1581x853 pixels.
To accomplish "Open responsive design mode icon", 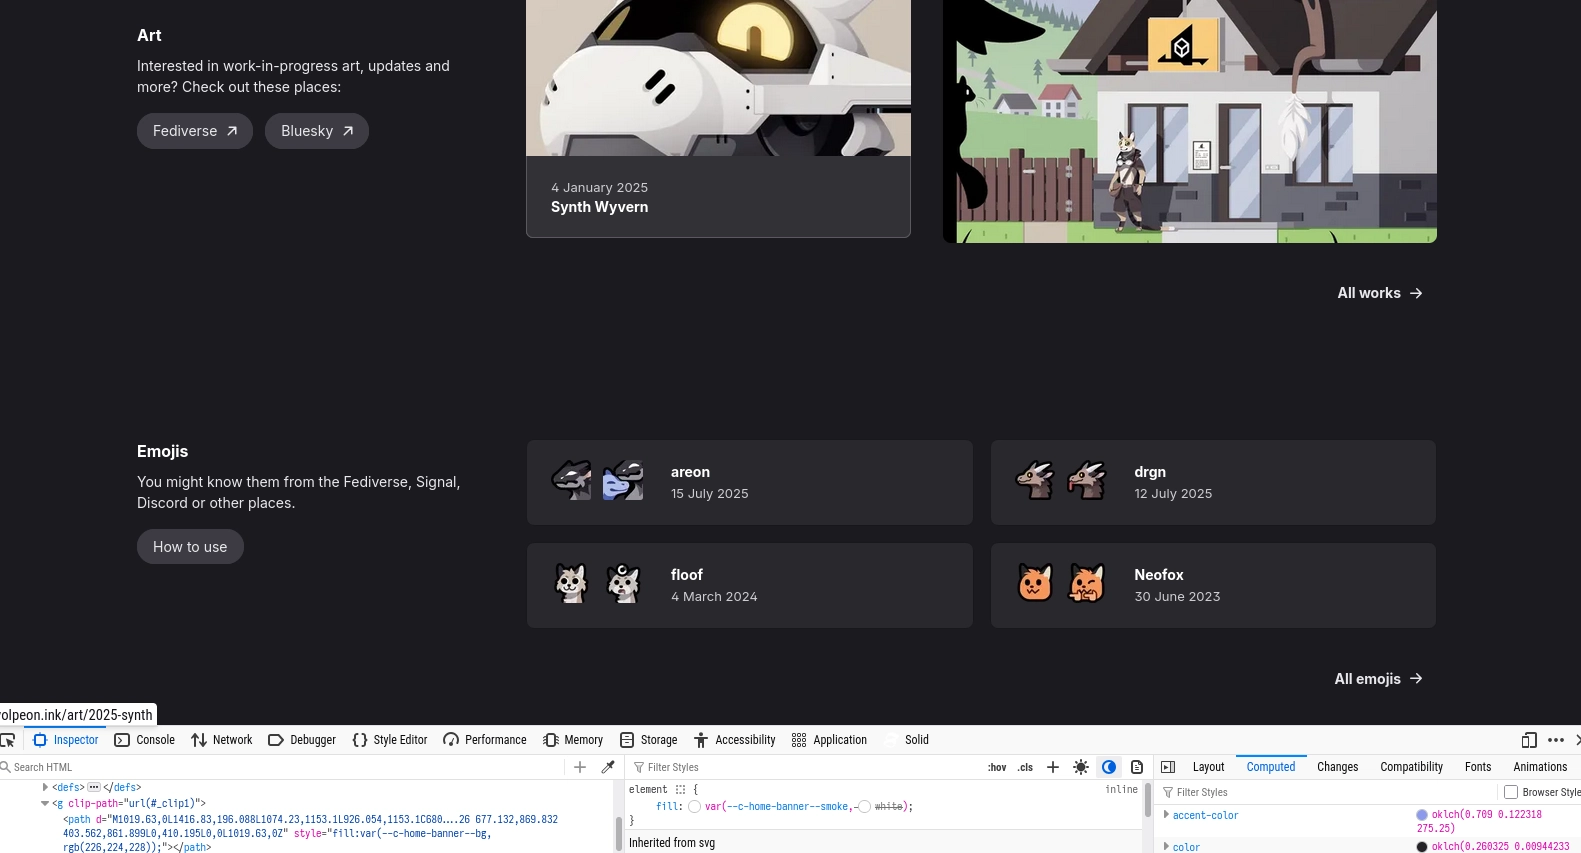I will [1529, 740].
